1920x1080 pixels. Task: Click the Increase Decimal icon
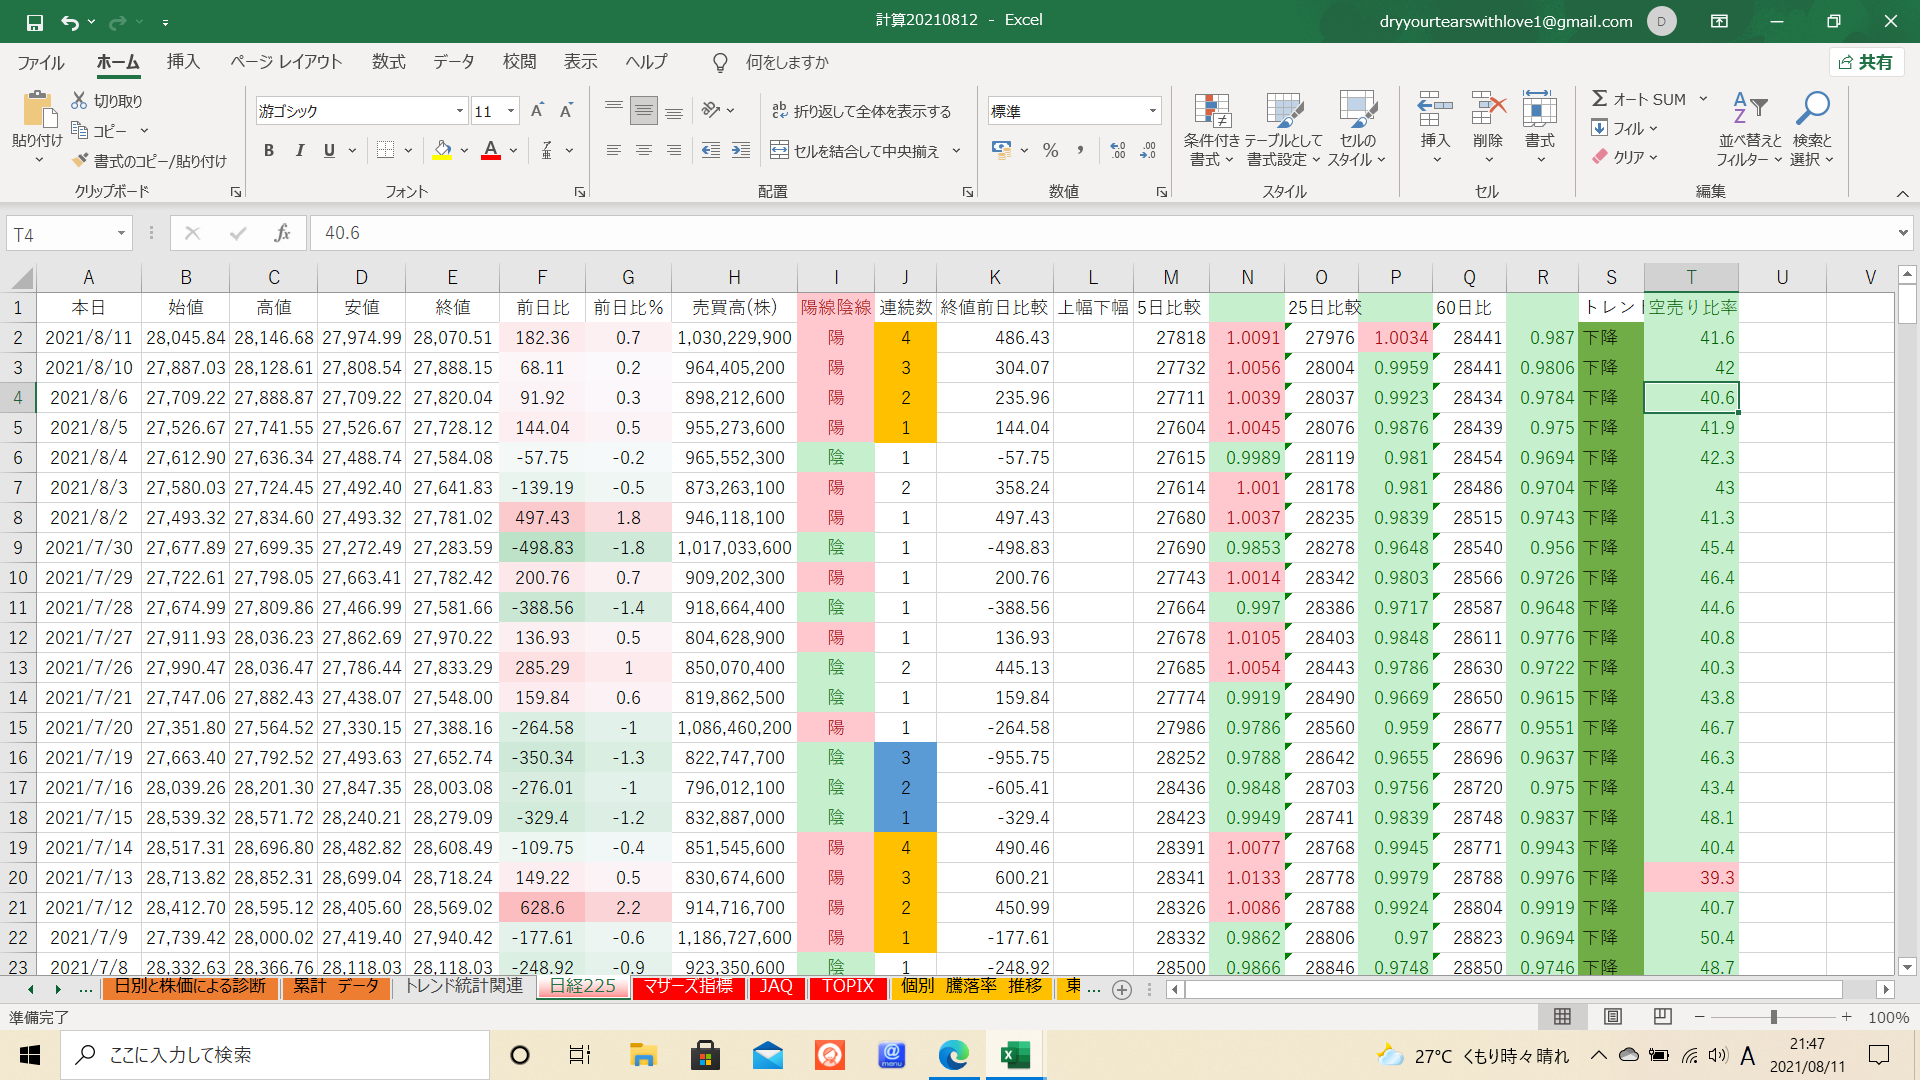[1118, 151]
